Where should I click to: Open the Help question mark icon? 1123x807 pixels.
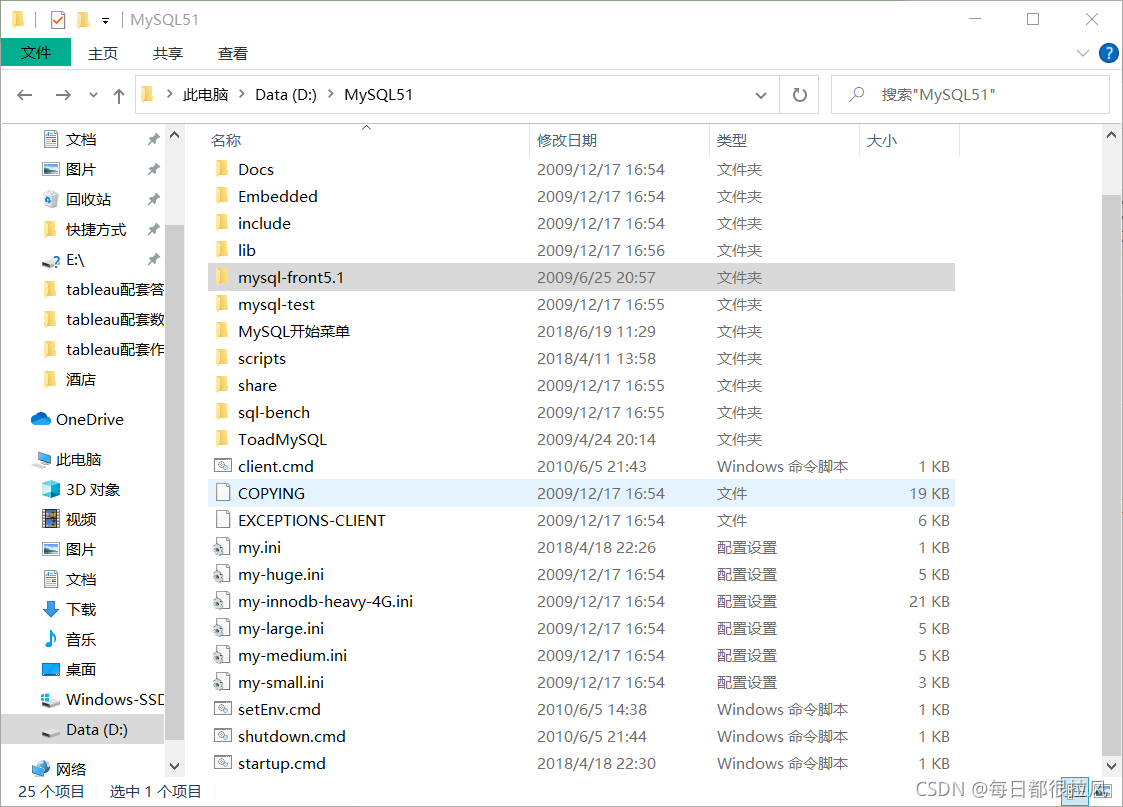point(1109,53)
